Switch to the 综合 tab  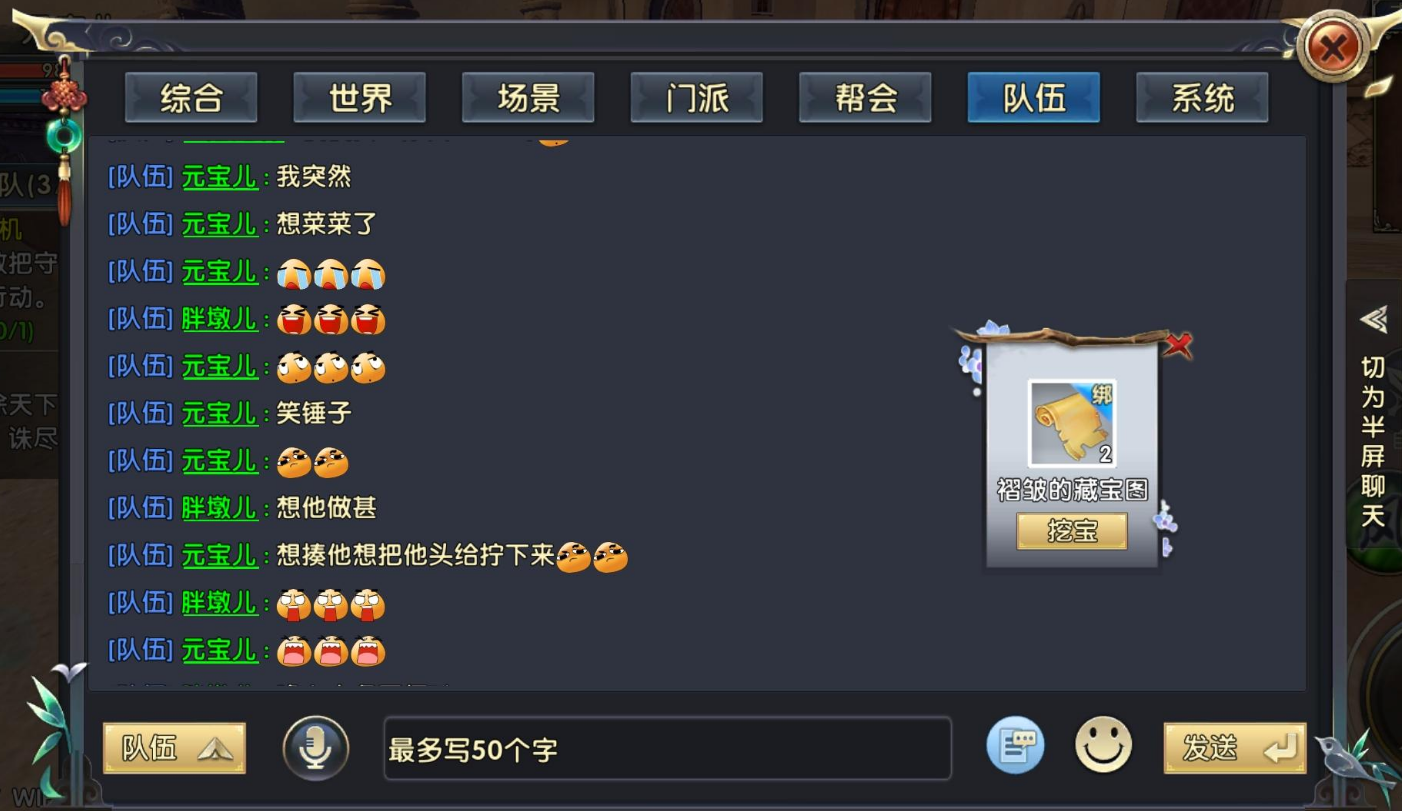pos(191,98)
